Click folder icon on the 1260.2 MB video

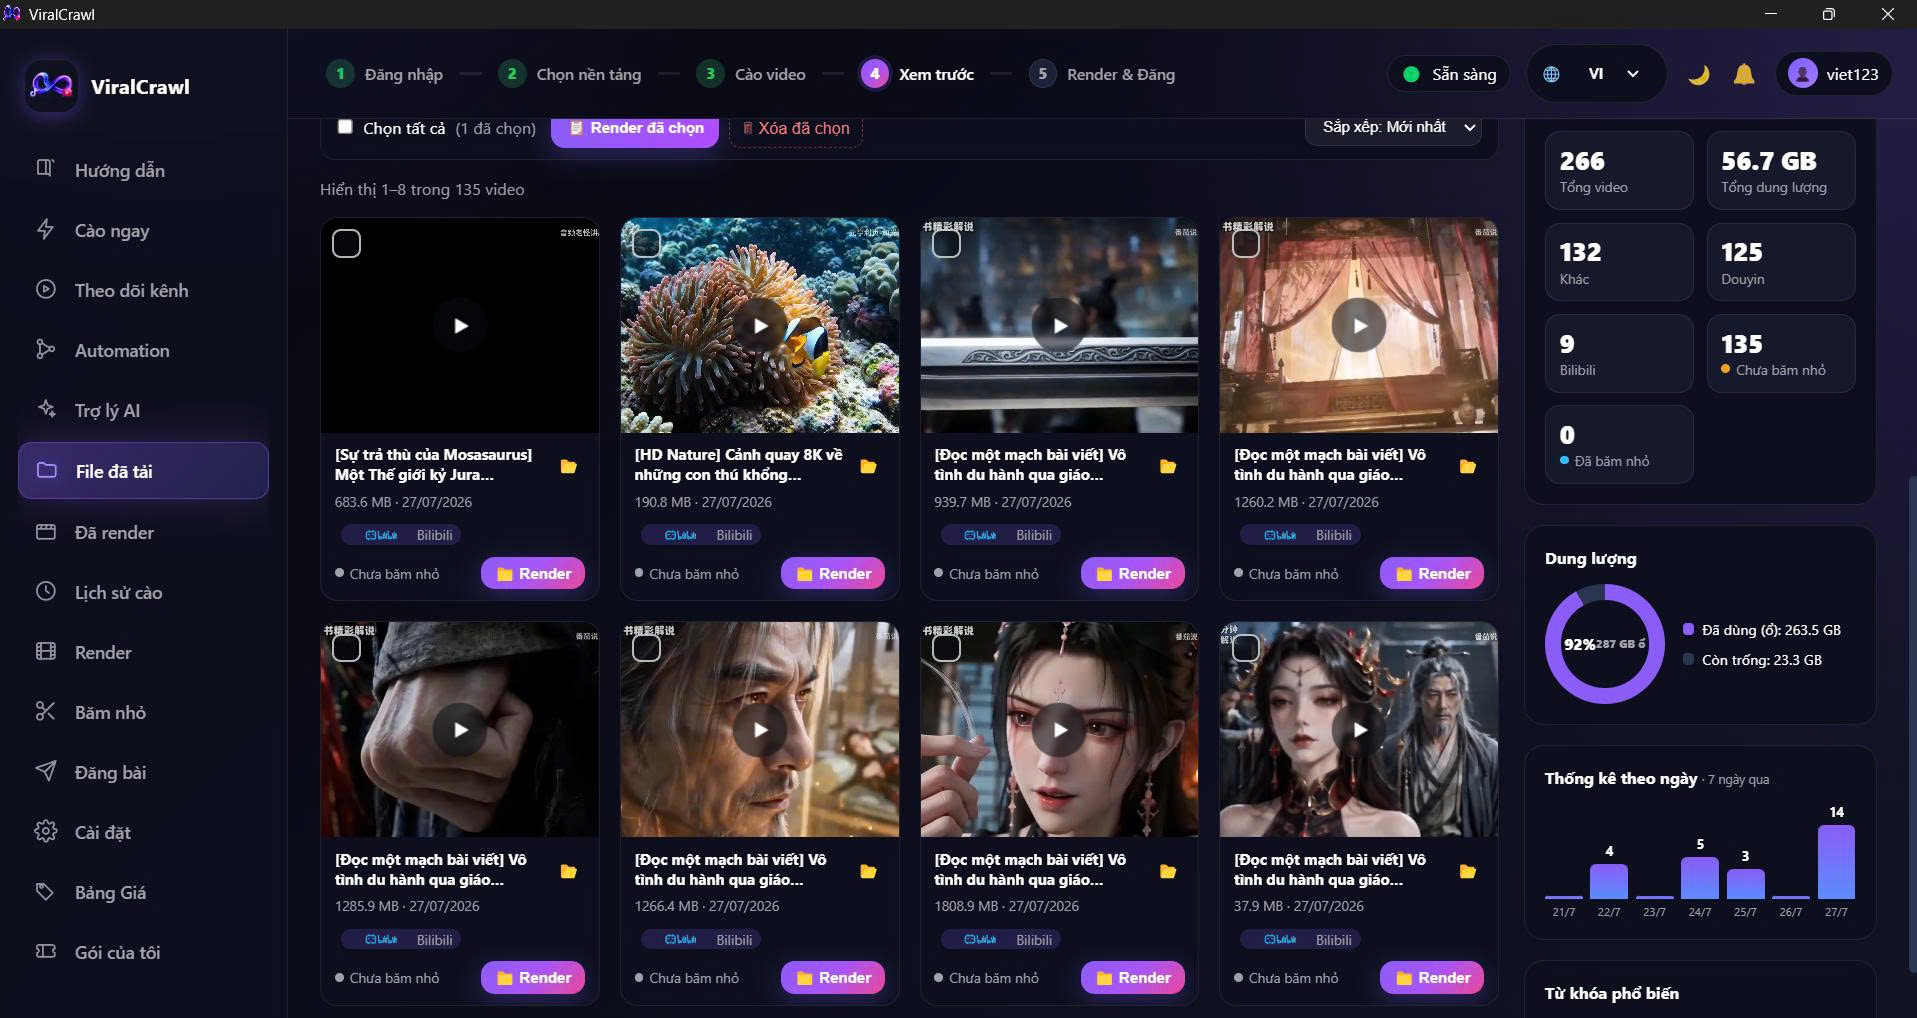(x=1467, y=466)
